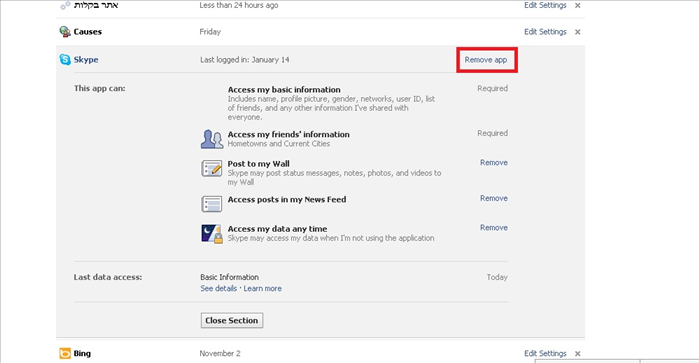The image size is (699, 363).
Task: Click the Access my data any time icon
Action: click(x=211, y=234)
